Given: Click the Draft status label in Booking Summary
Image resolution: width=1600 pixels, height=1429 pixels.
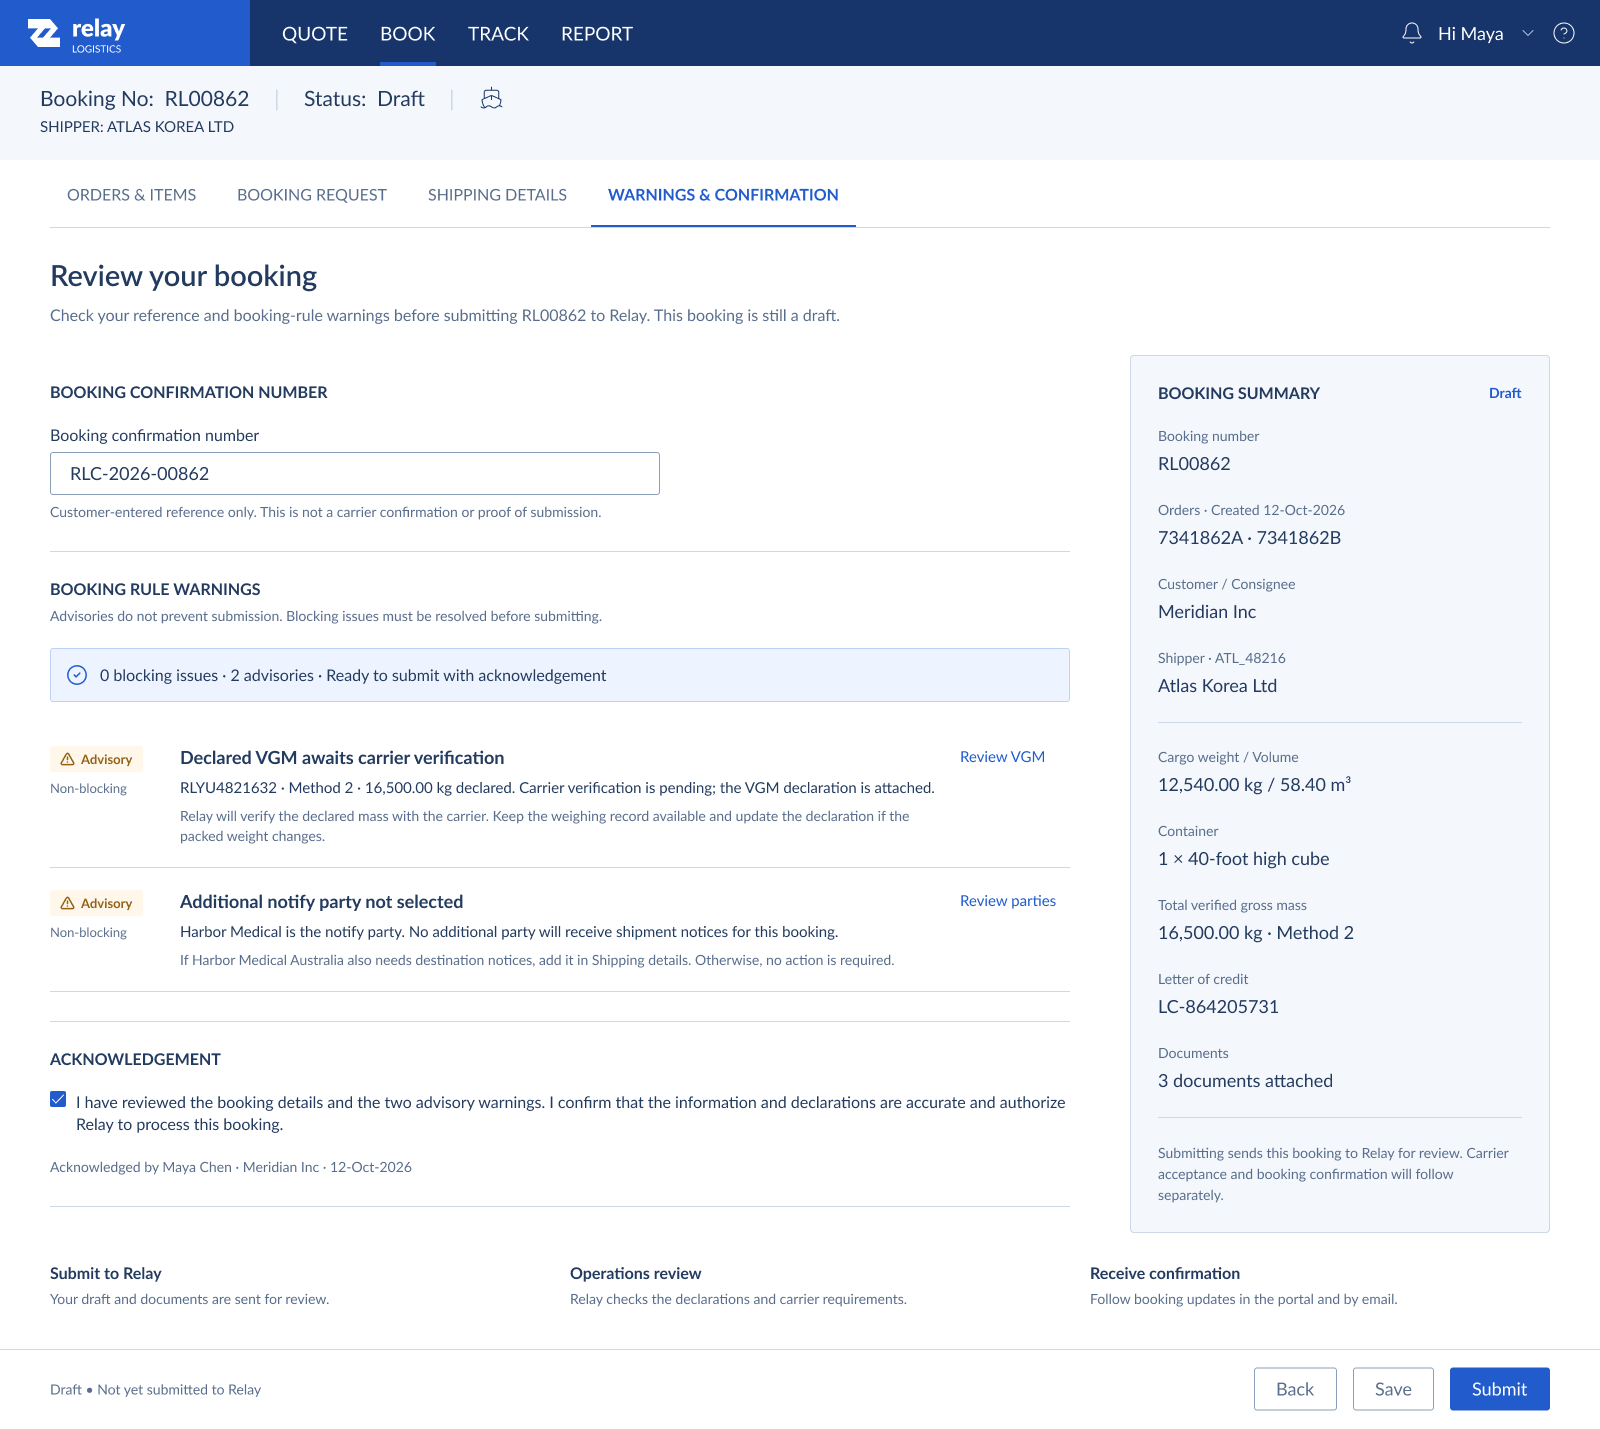Looking at the screenshot, I should coord(1505,393).
